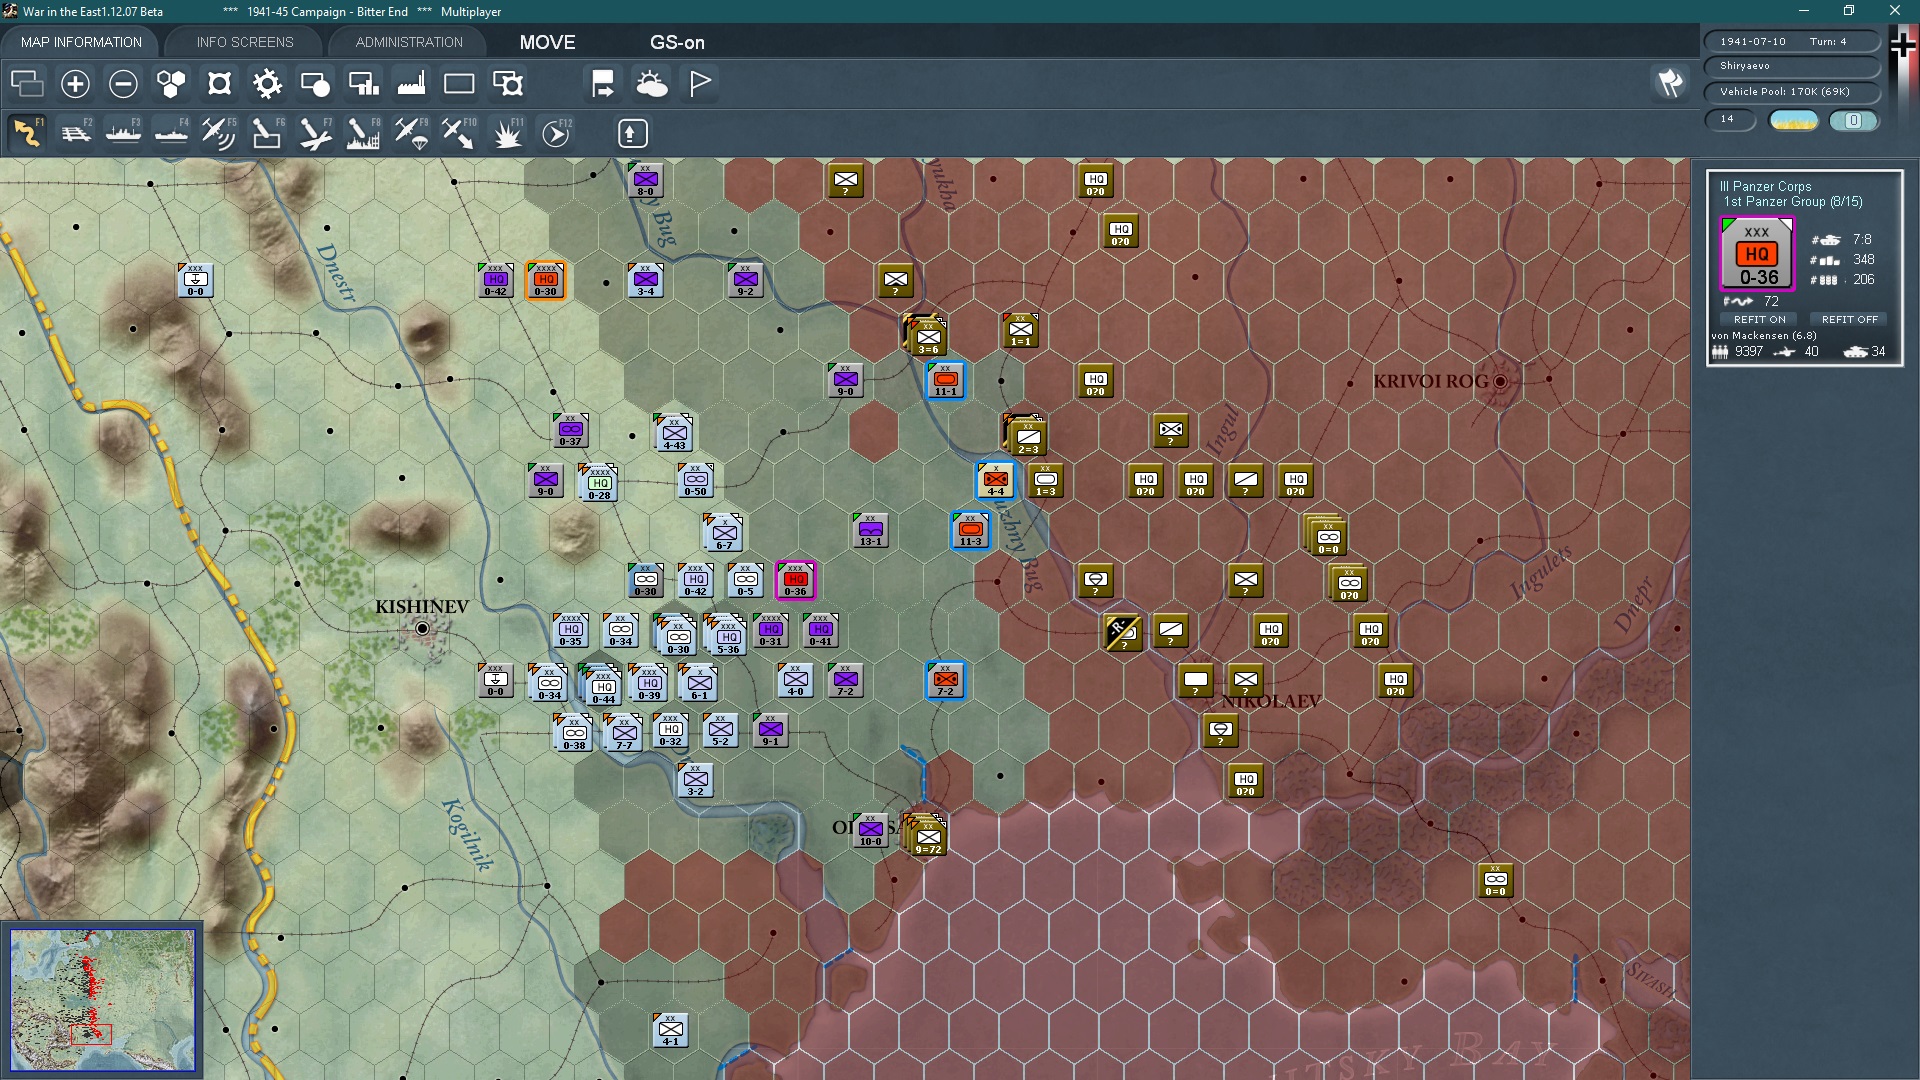Toggle the plain rectangle units display icon
Image resolution: width=1920 pixels, height=1080 pixels.
pyautogui.click(x=459, y=83)
